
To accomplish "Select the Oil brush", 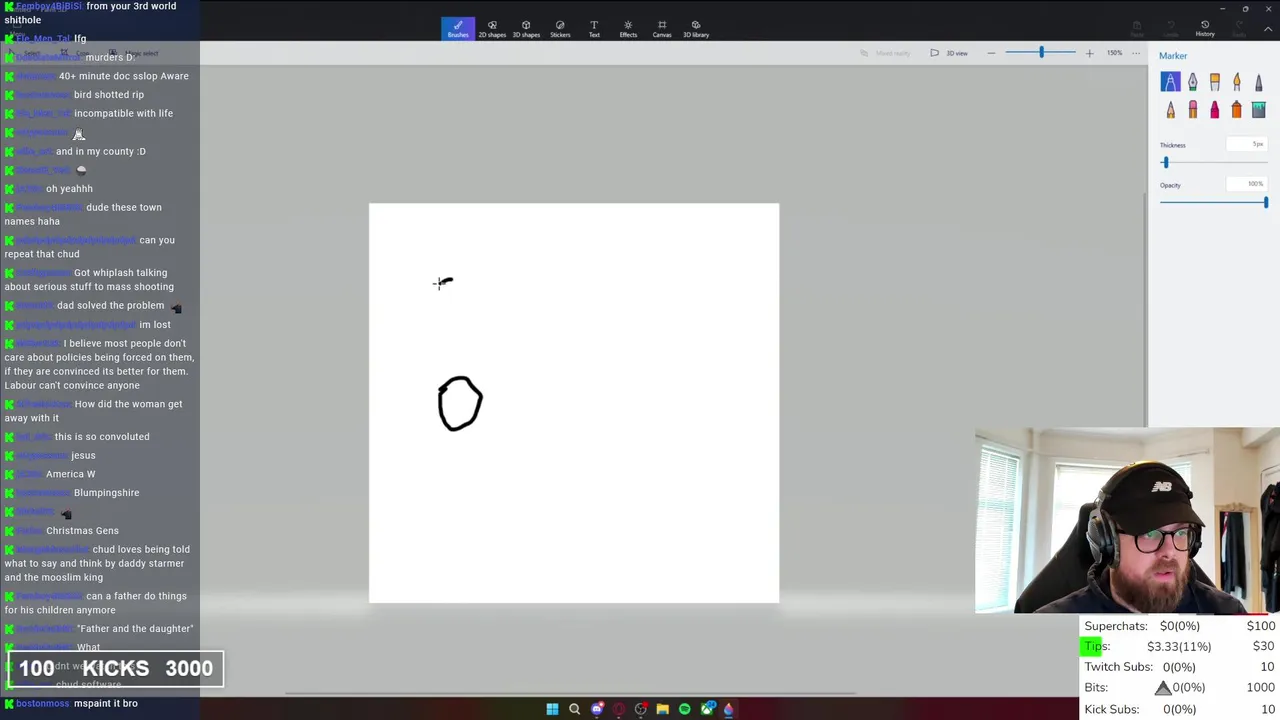I will point(1215,83).
